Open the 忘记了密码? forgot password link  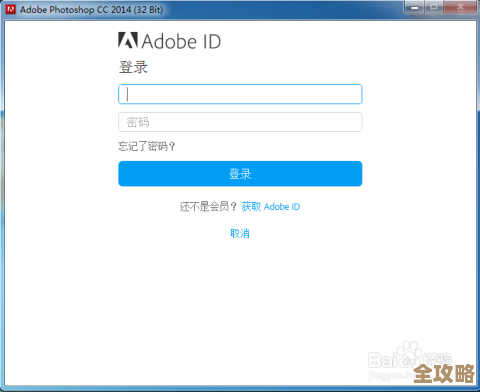point(147,146)
